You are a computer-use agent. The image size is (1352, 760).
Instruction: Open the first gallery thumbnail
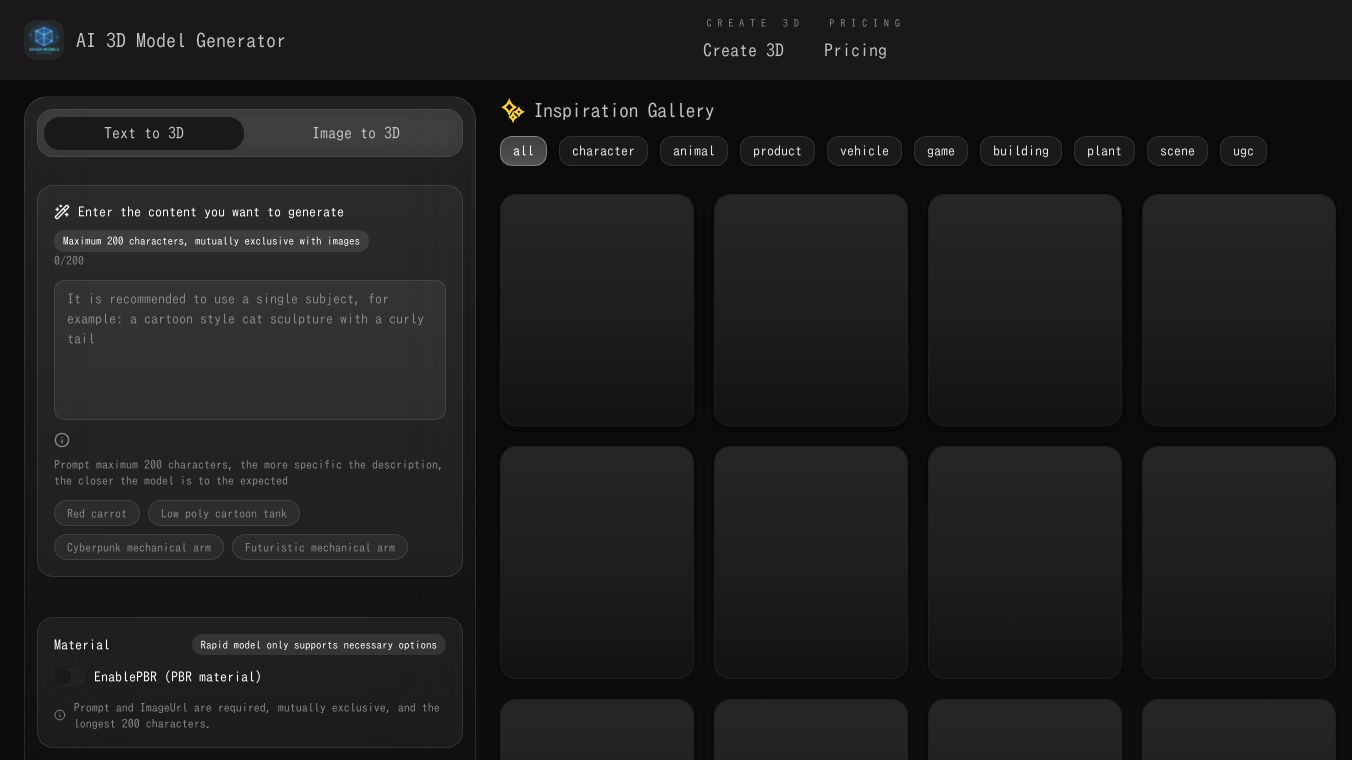[x=597, y=310]
